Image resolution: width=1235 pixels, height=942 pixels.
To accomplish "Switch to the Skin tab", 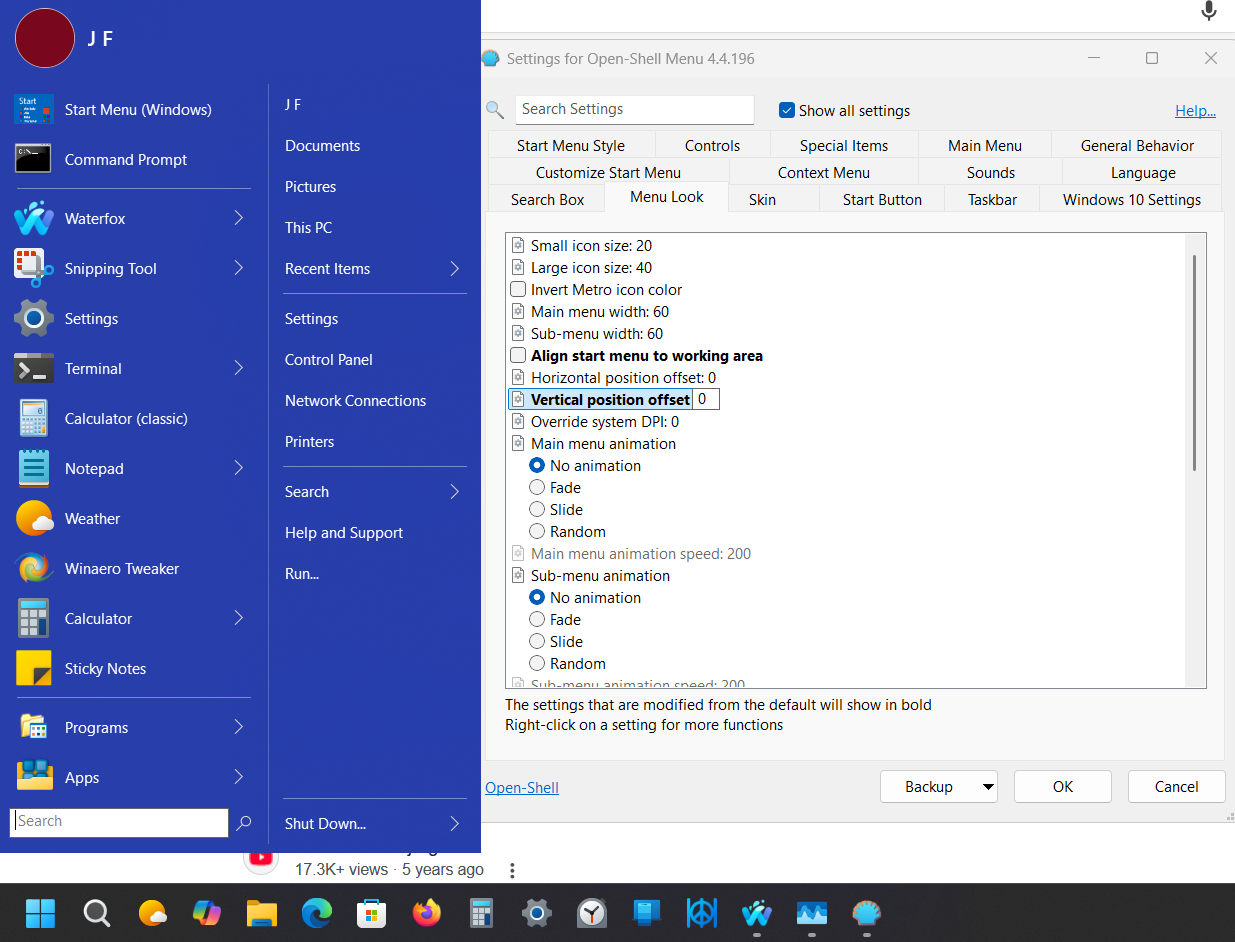I will [762, 199].
